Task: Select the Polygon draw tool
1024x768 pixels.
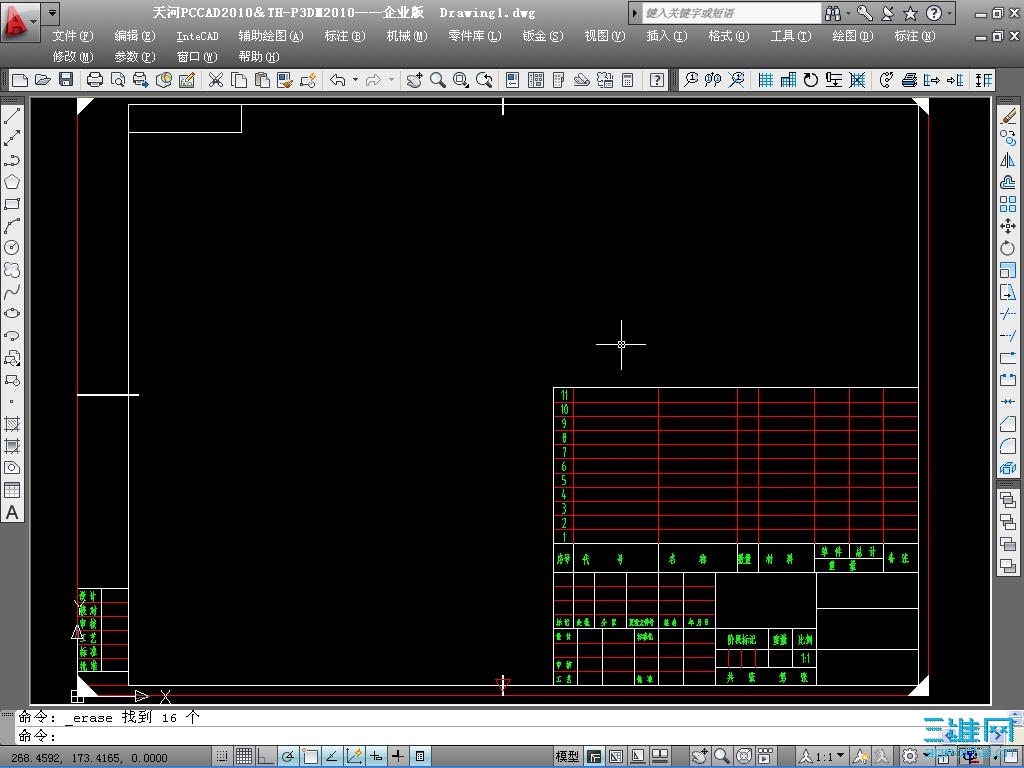Action: pos(12,182)
